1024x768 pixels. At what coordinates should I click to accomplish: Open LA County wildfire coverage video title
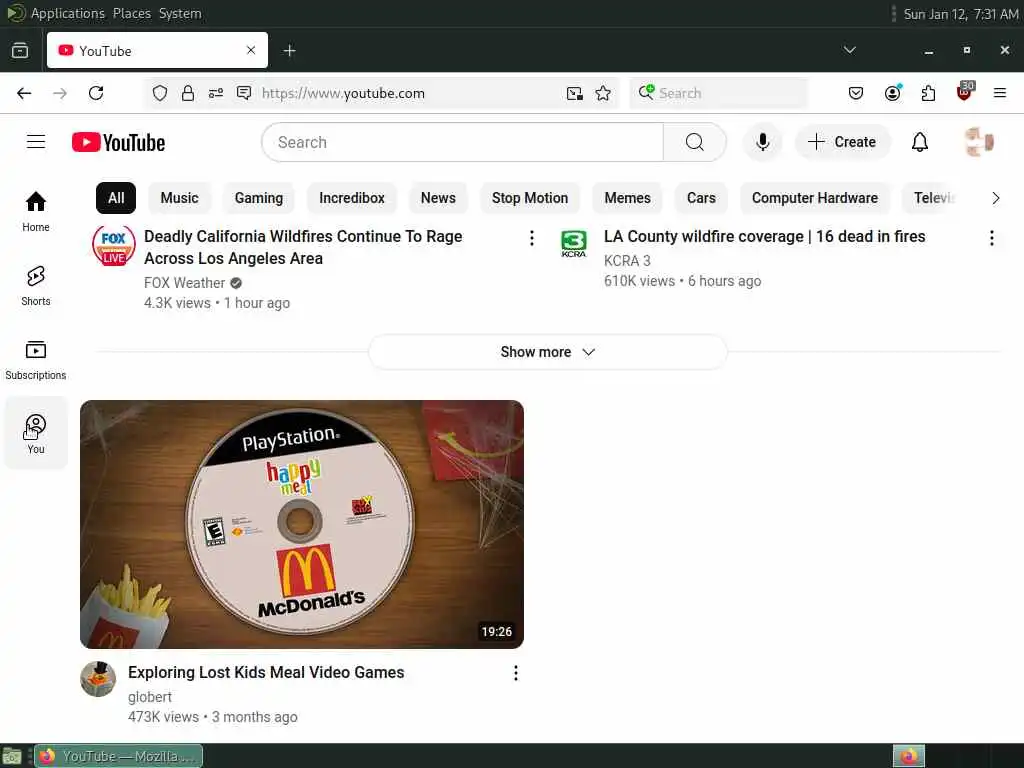point(764,236)
